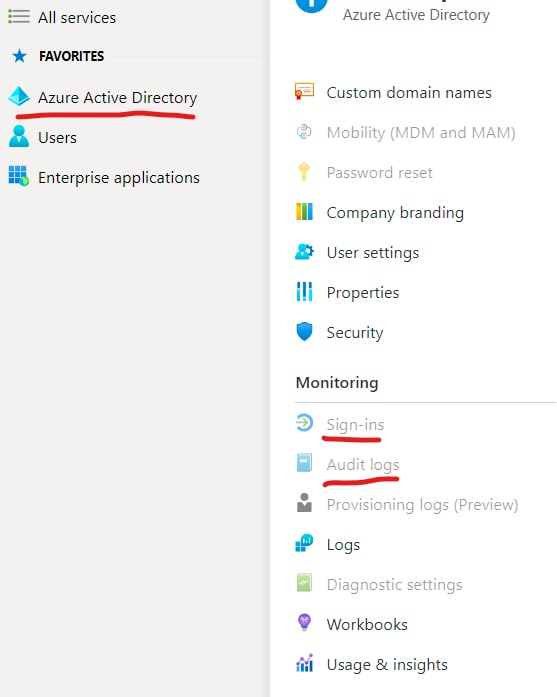Click the Favorites star icon
This screenshot has width=557, height=697.
(20, 56)
